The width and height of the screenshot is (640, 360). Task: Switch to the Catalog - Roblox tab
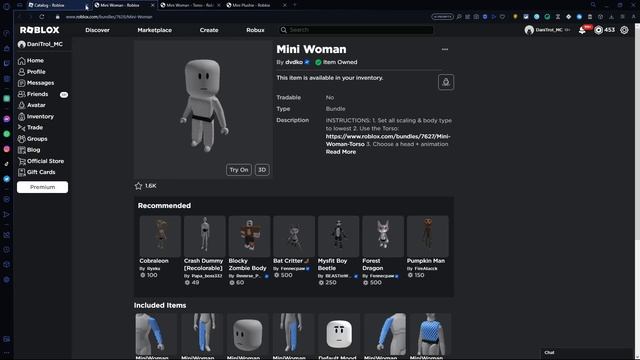coord(57,5)
